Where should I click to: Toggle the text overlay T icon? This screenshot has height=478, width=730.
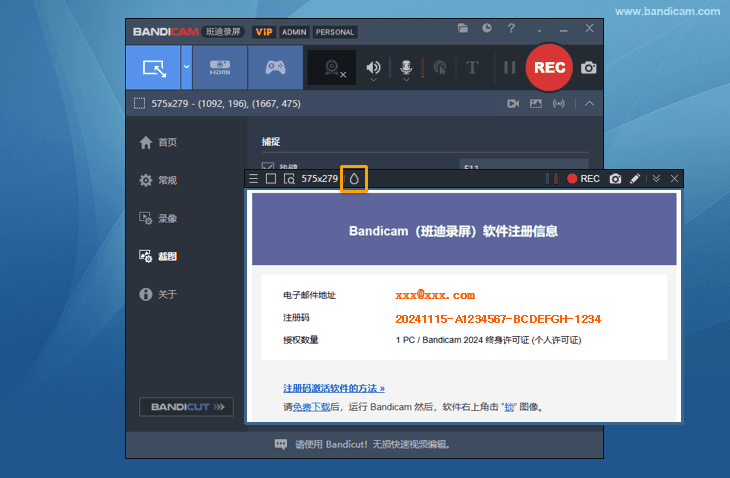[472, 68]
